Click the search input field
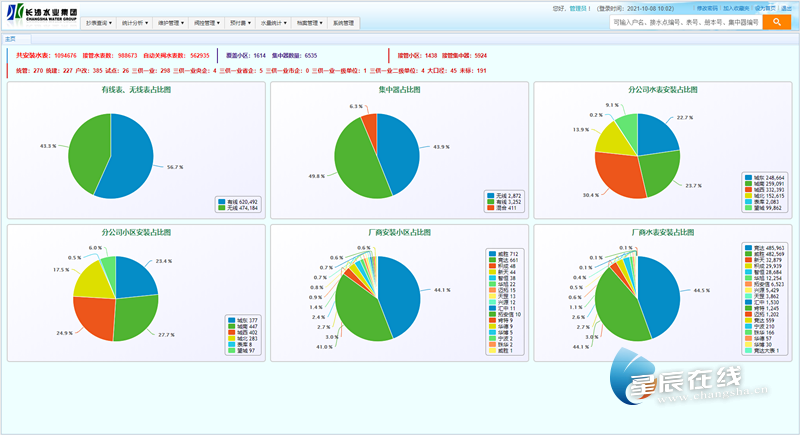The width and height of the screenshot is (800, 435). tap(685, 21)
